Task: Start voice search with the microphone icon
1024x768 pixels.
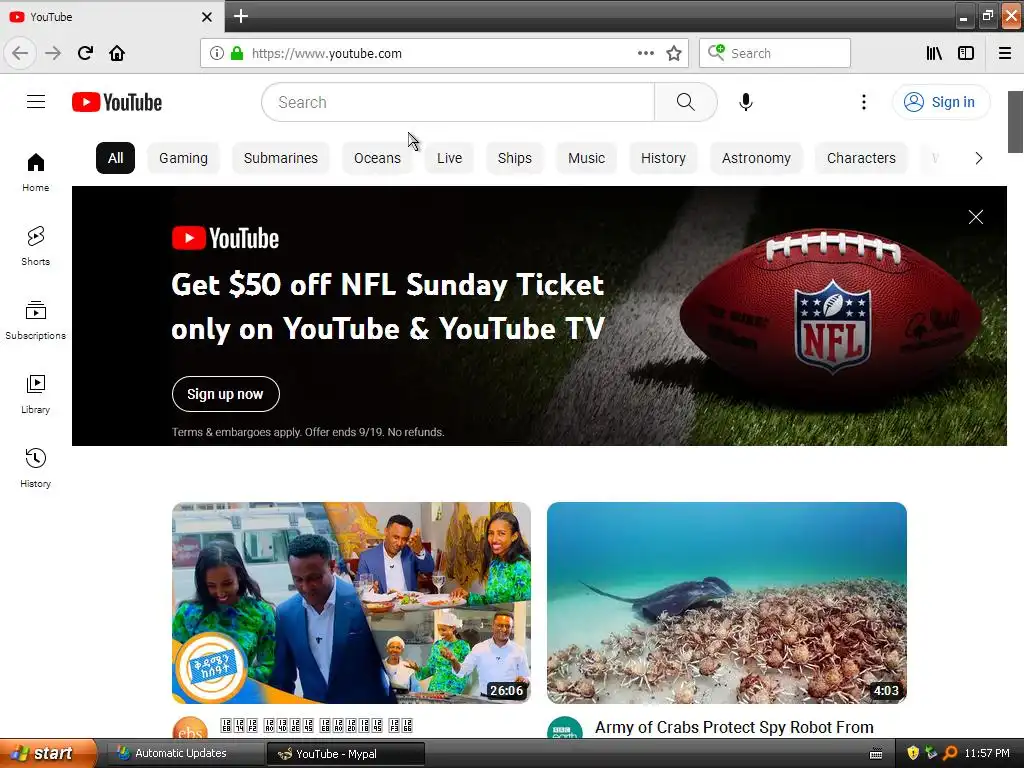Action: tap(746, 102)
